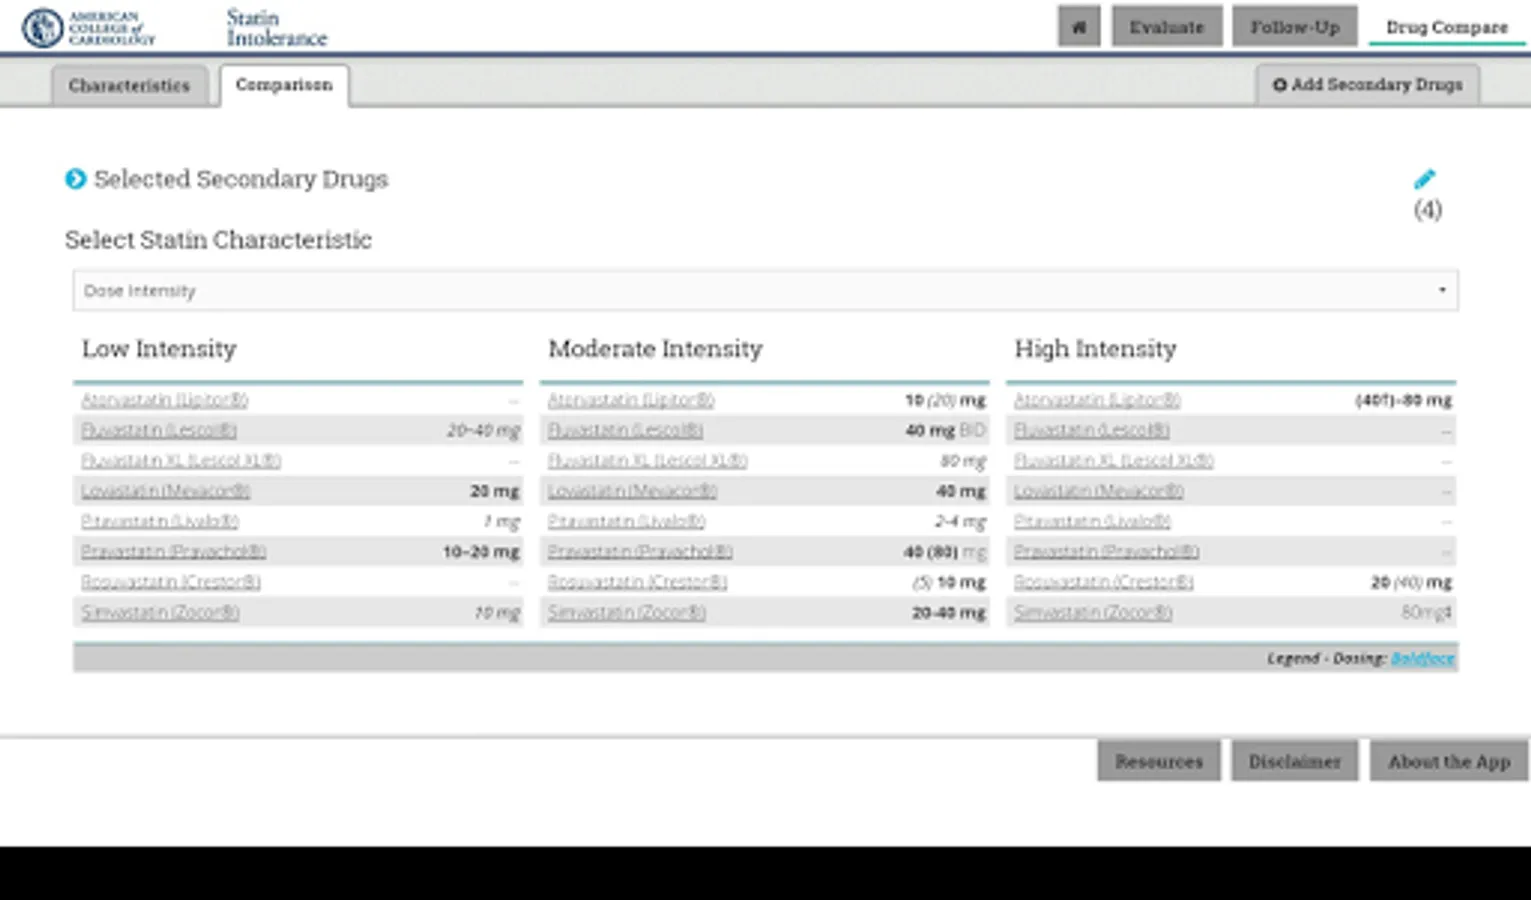
Task: Click Lovastatin (Mevacor) in Low Intensity
Action: click(166, 491)
